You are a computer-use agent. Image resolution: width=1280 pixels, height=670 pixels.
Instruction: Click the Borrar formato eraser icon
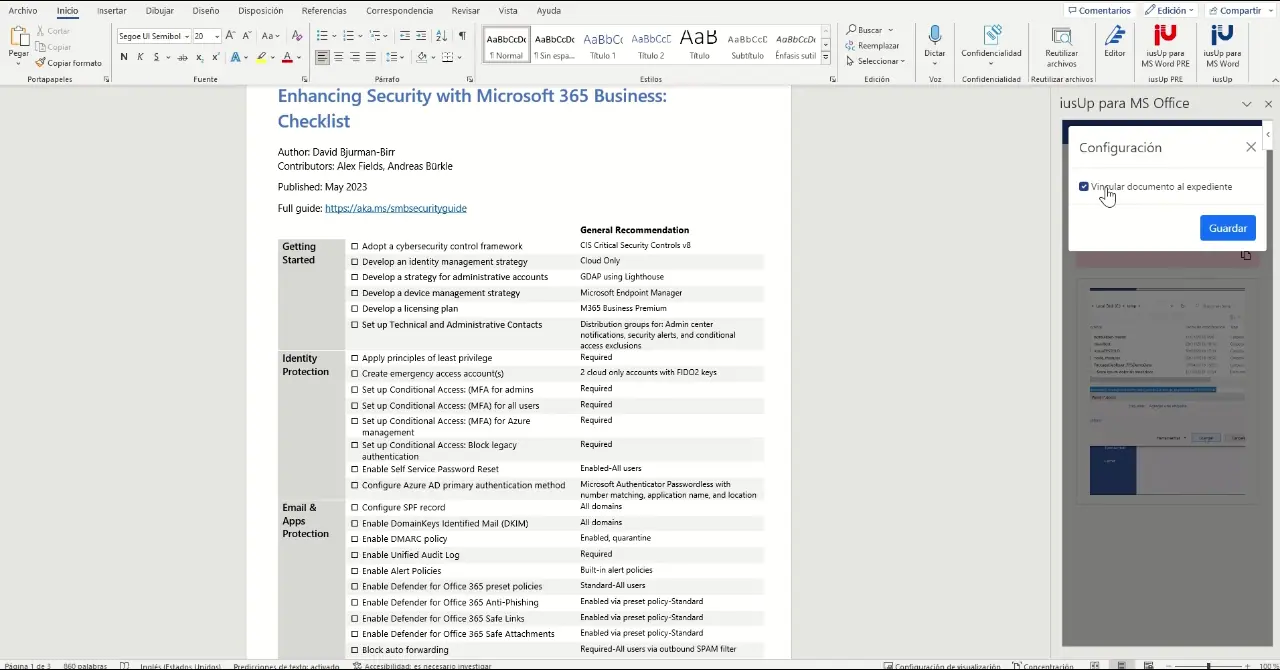point(296,36)
